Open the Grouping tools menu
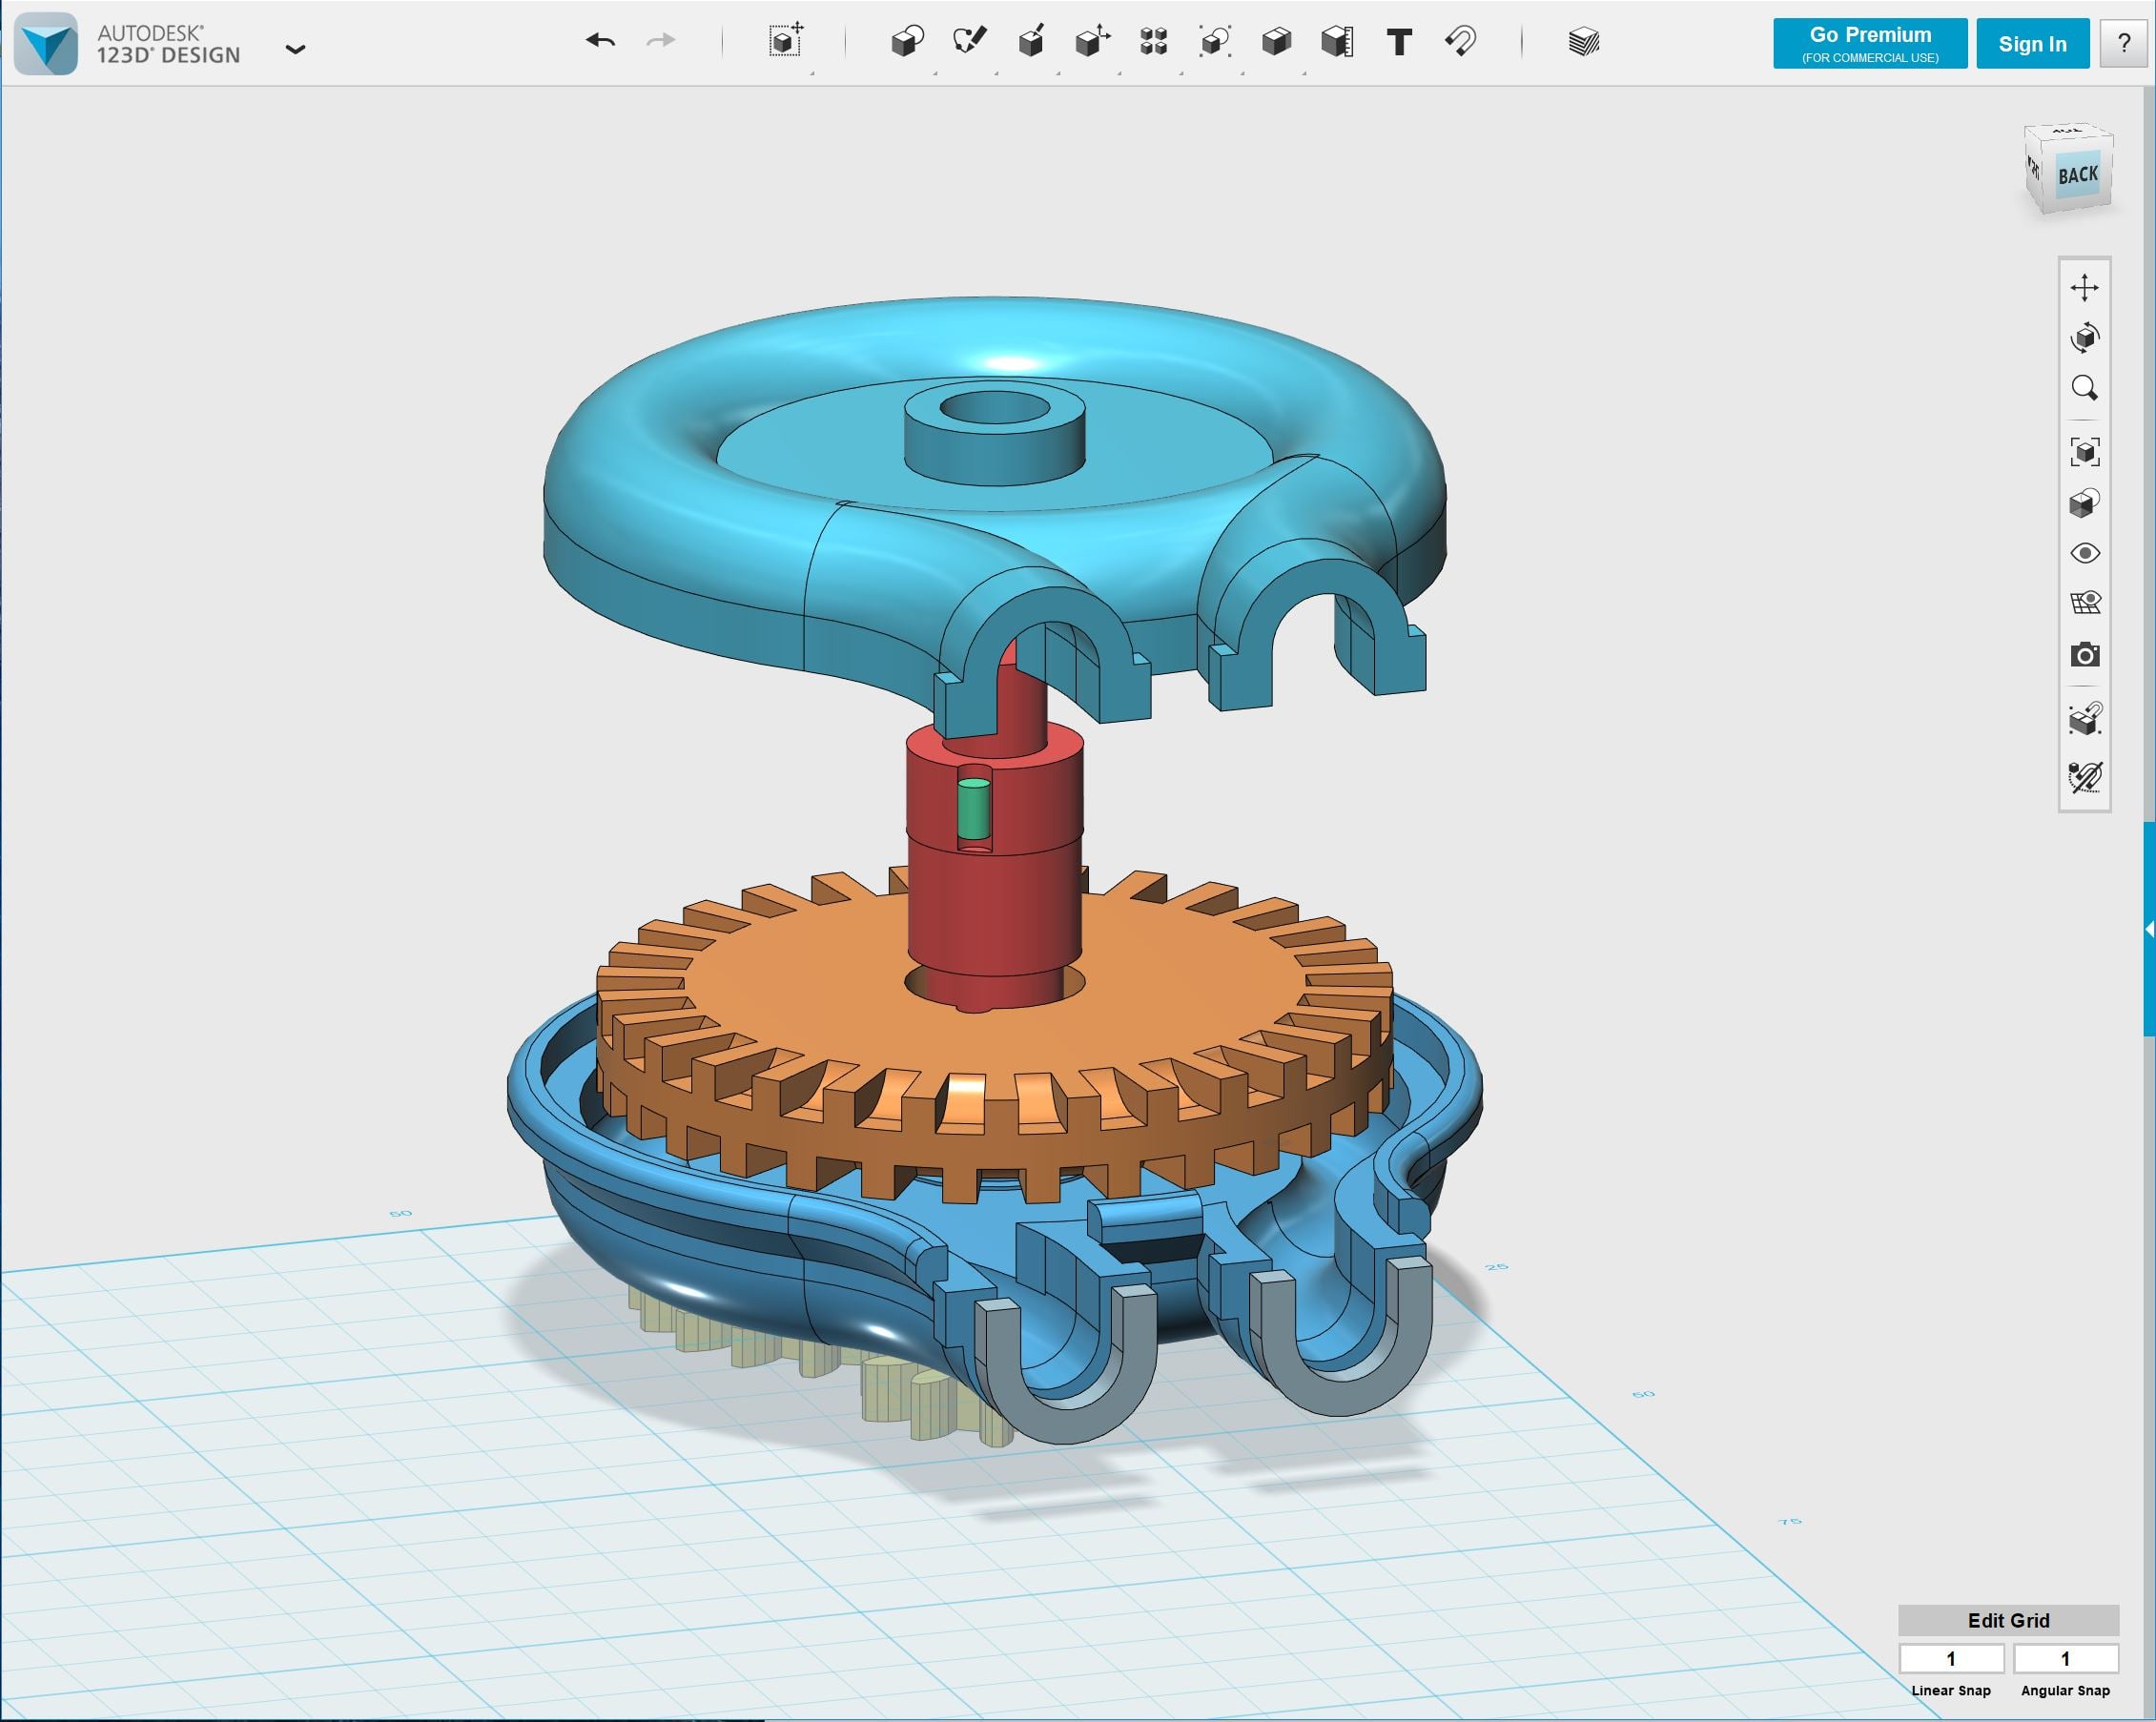Image resolution: width=2156 pixels, height=1722 pixels. click(1215, 42)
